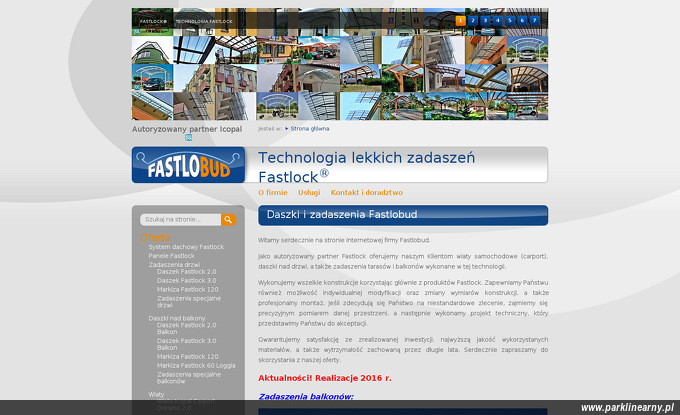Click the Zadaszenia balkonów heading link
Screen dimensions: 680x415
click(x=306, y=396)
